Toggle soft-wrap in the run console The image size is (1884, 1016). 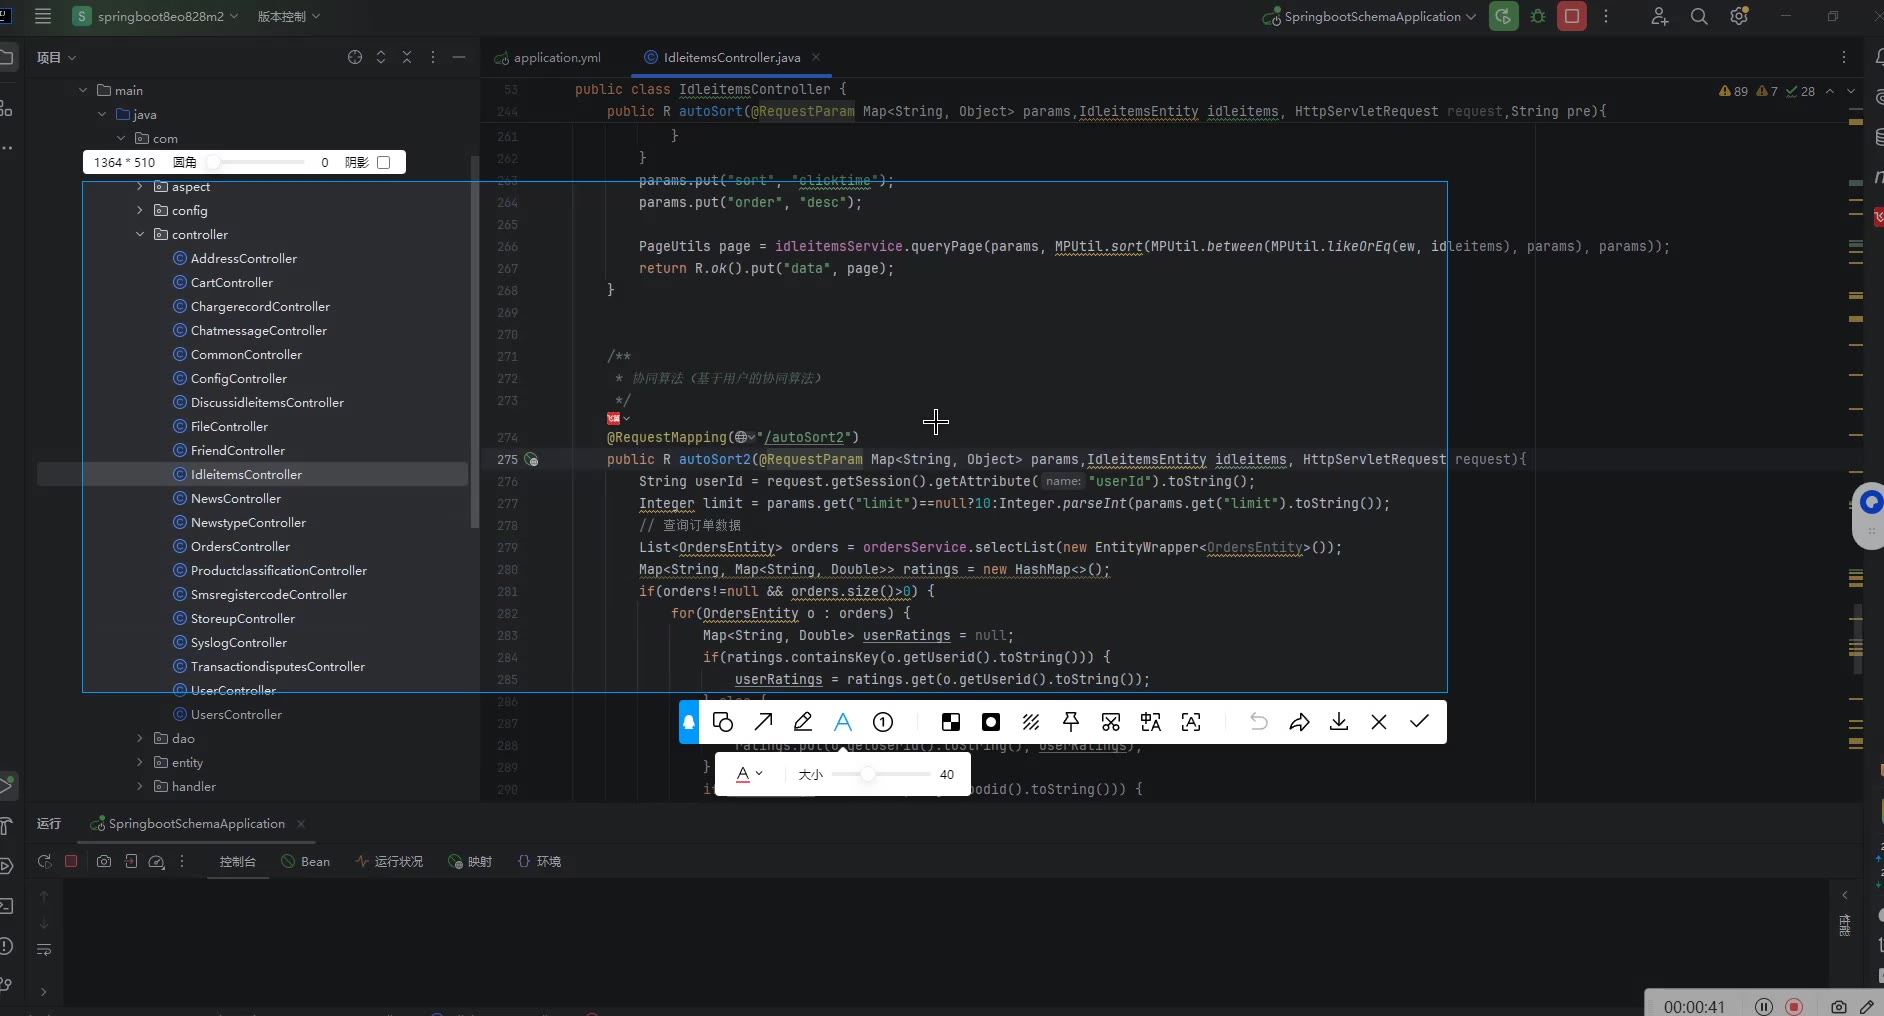[x=44, y=949]
